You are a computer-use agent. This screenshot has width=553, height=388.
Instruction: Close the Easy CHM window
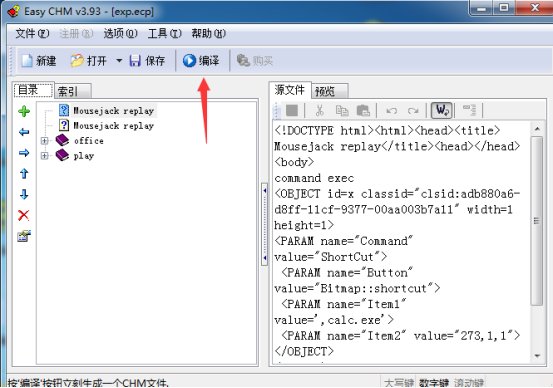(534, 8)
